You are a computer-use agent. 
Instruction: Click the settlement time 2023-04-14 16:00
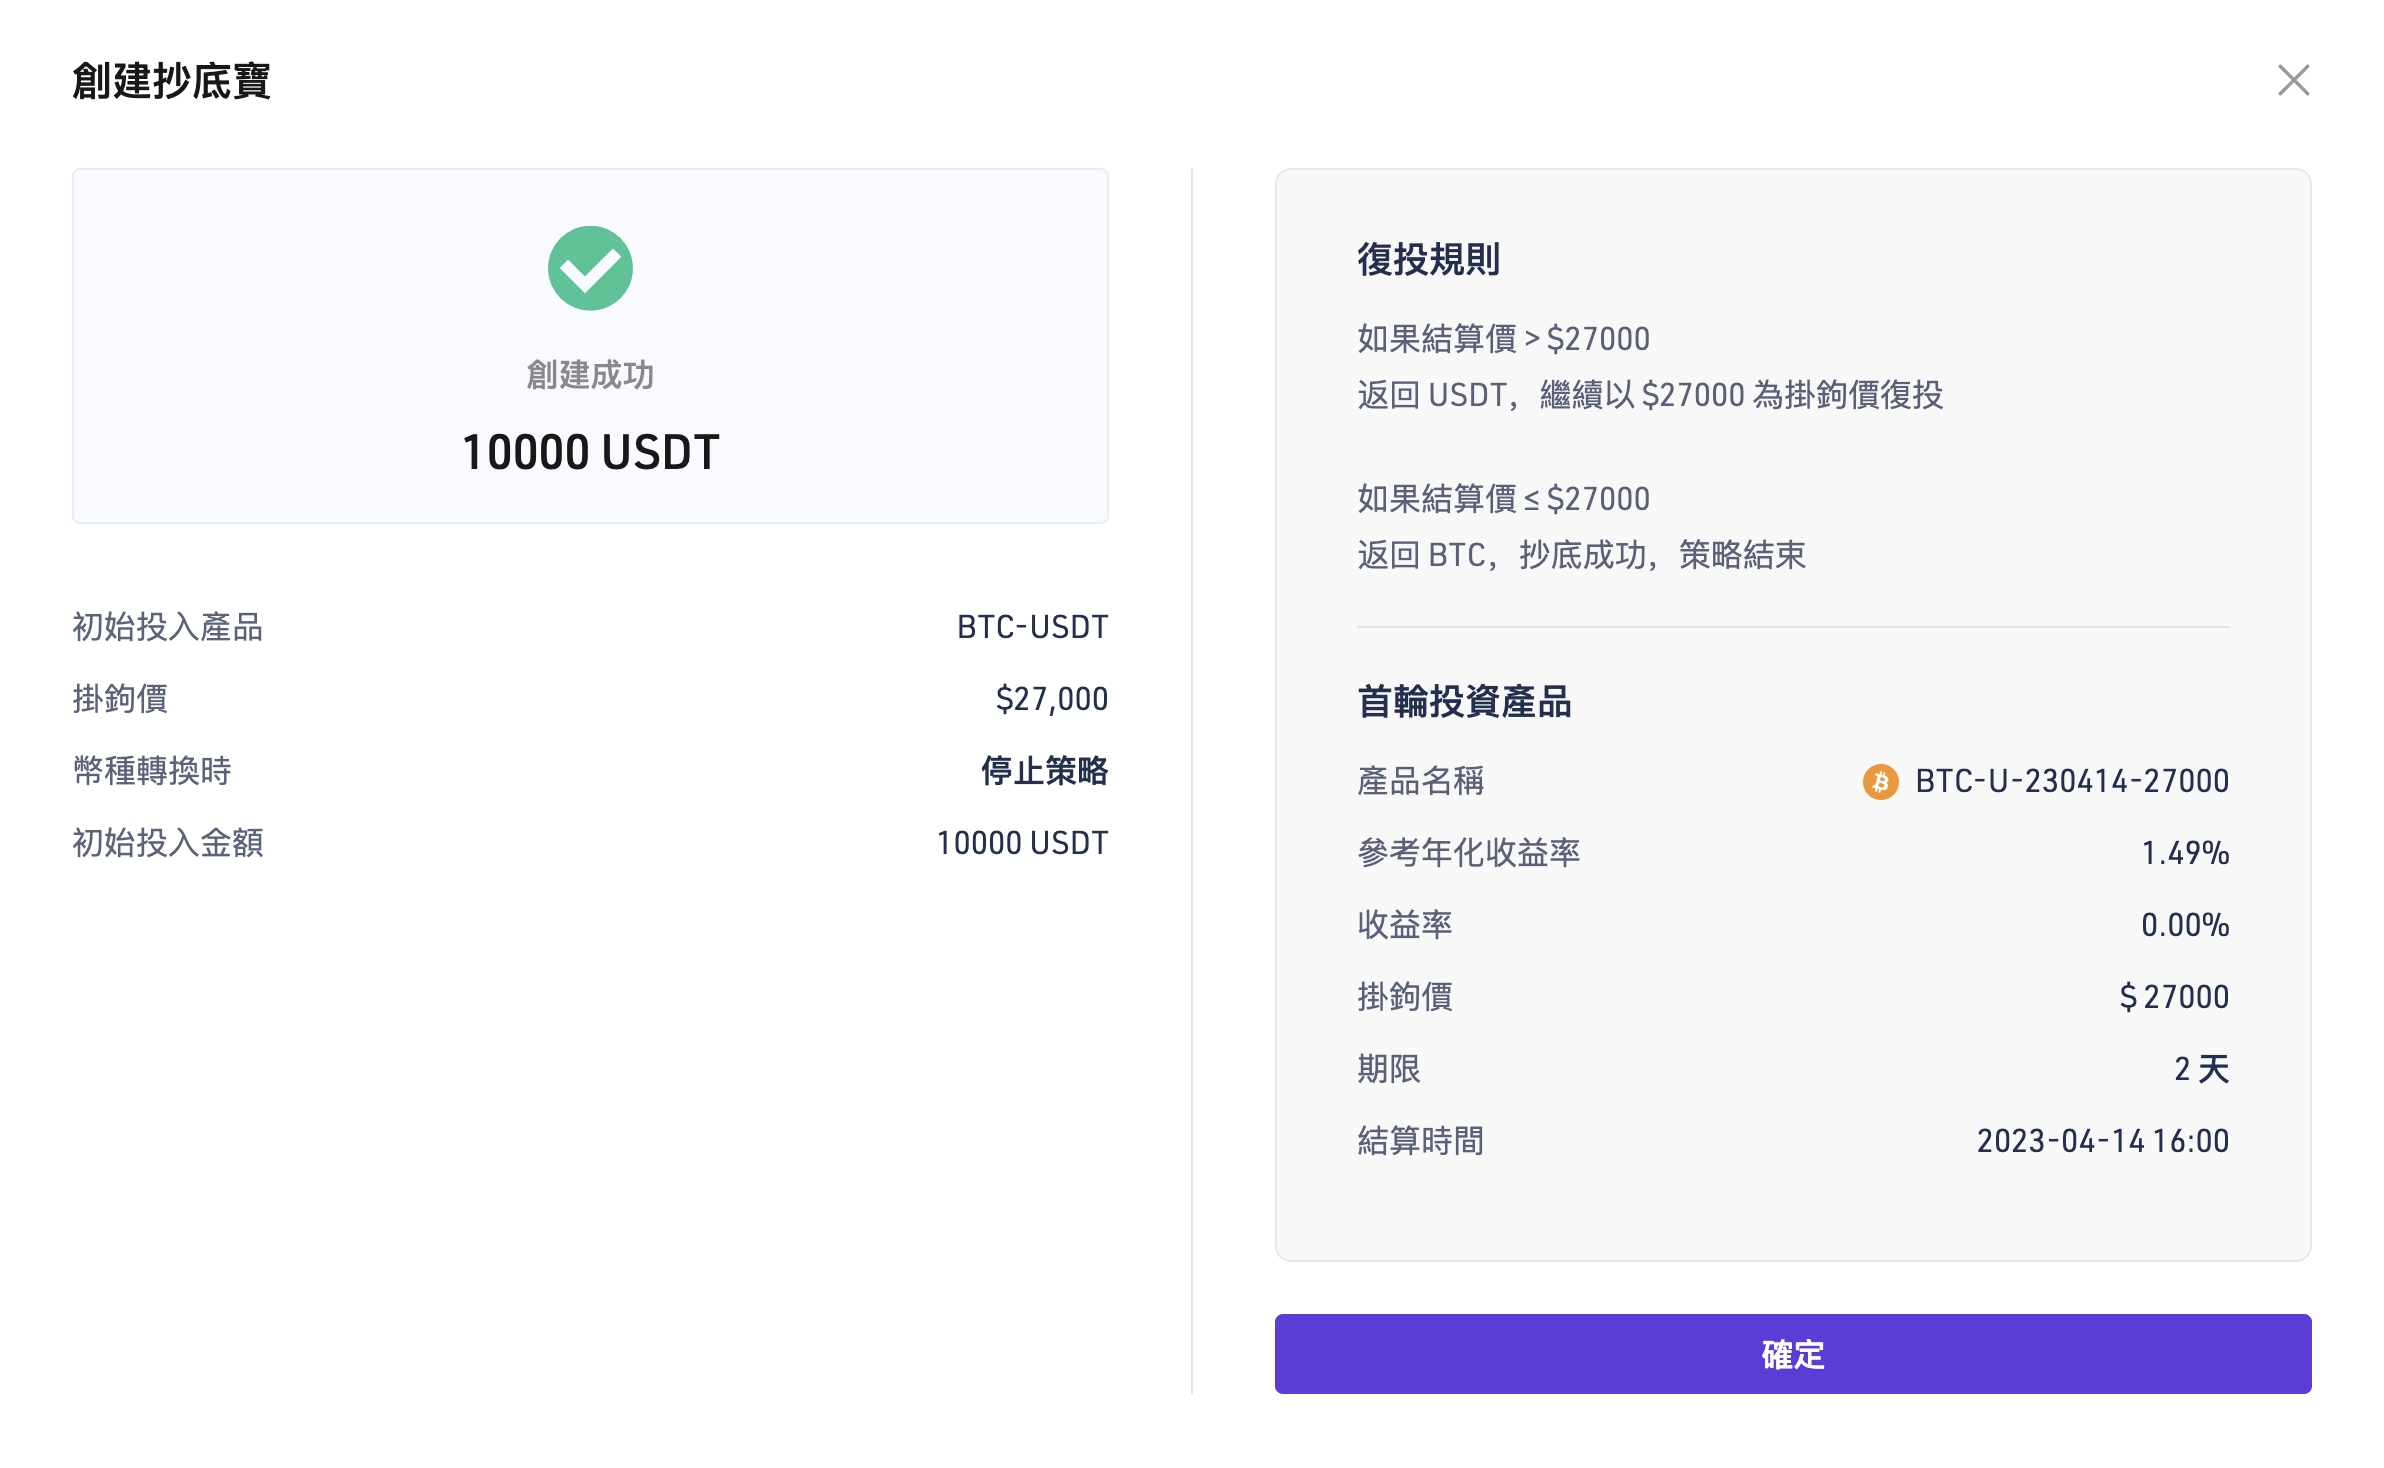2102,1141
